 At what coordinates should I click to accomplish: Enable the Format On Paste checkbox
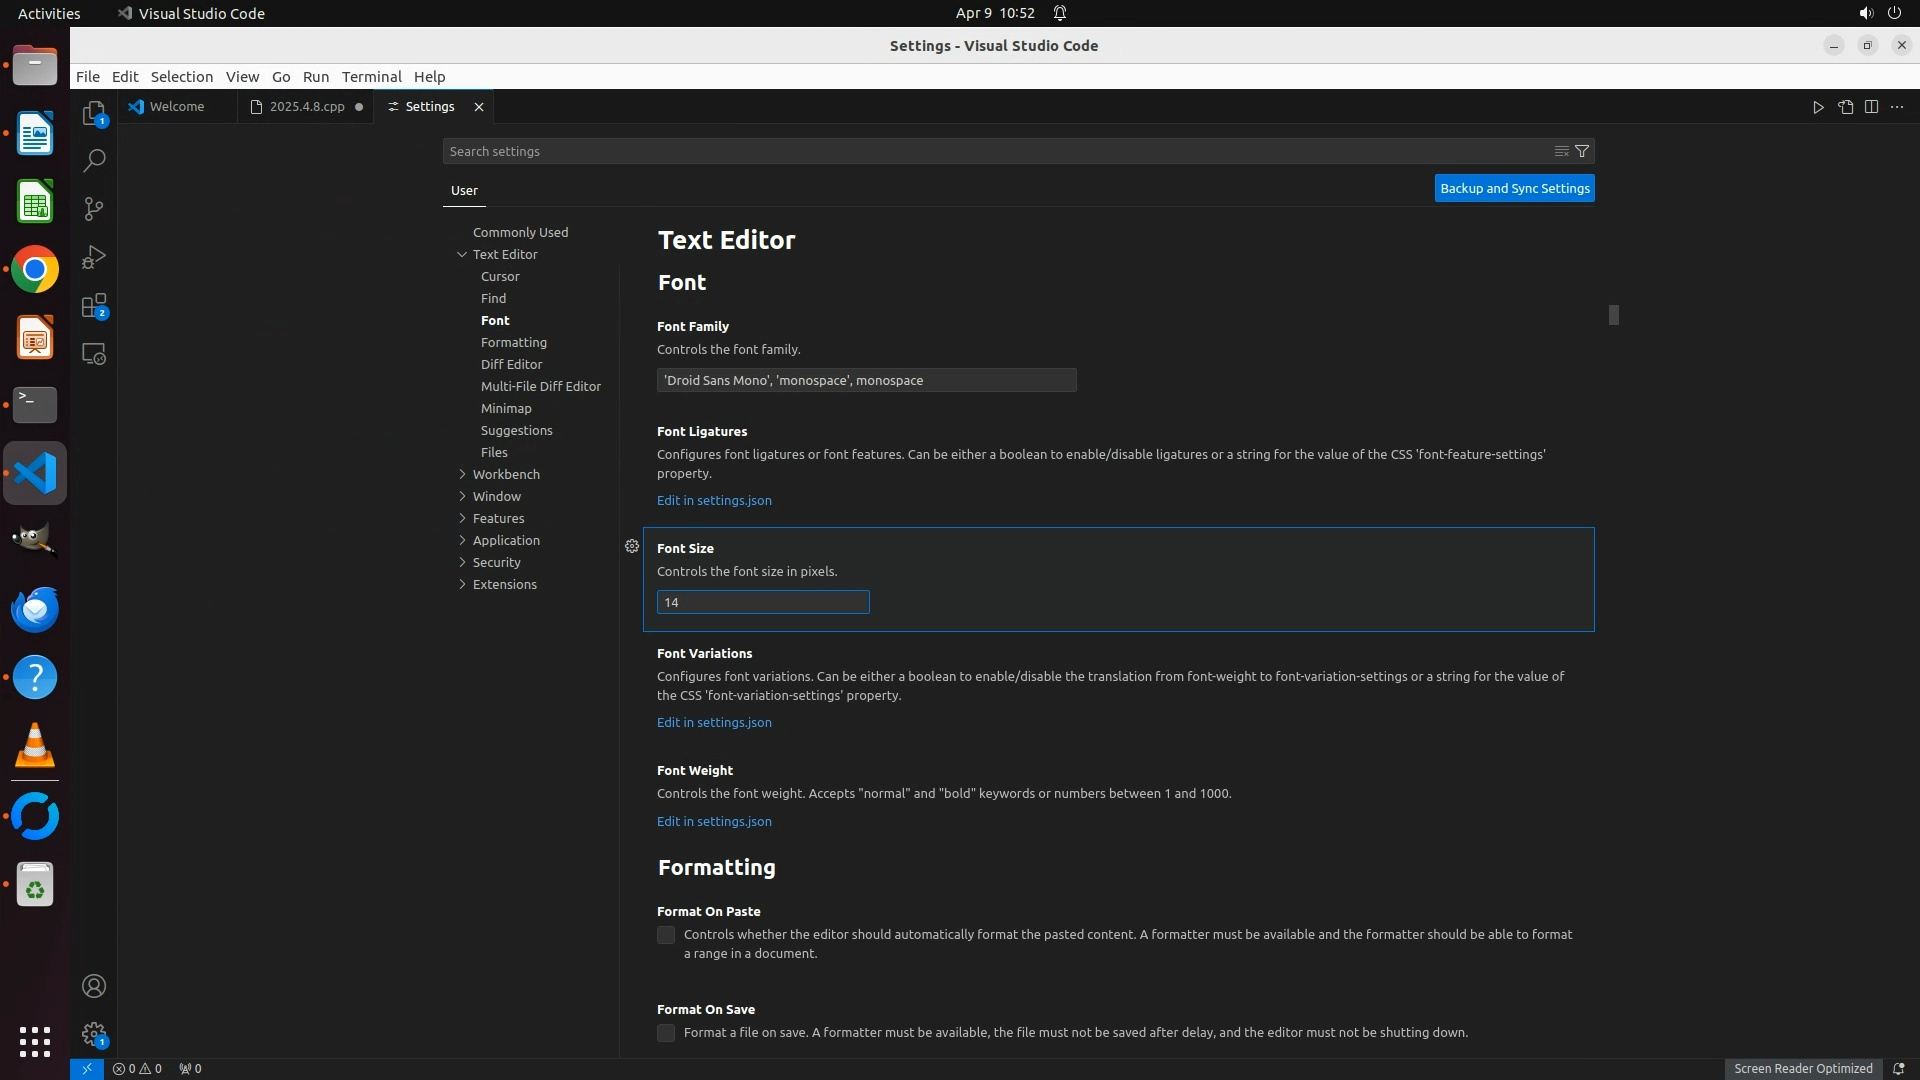666,935
